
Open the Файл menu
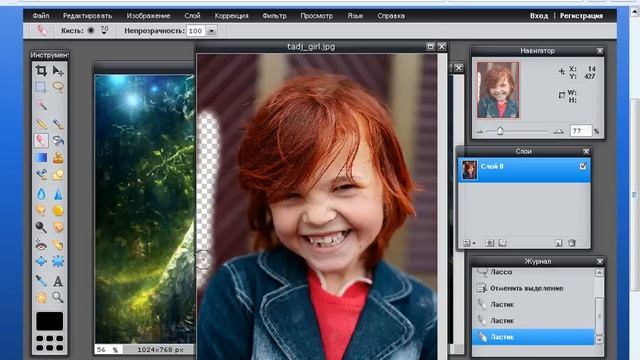coord(41,16)
